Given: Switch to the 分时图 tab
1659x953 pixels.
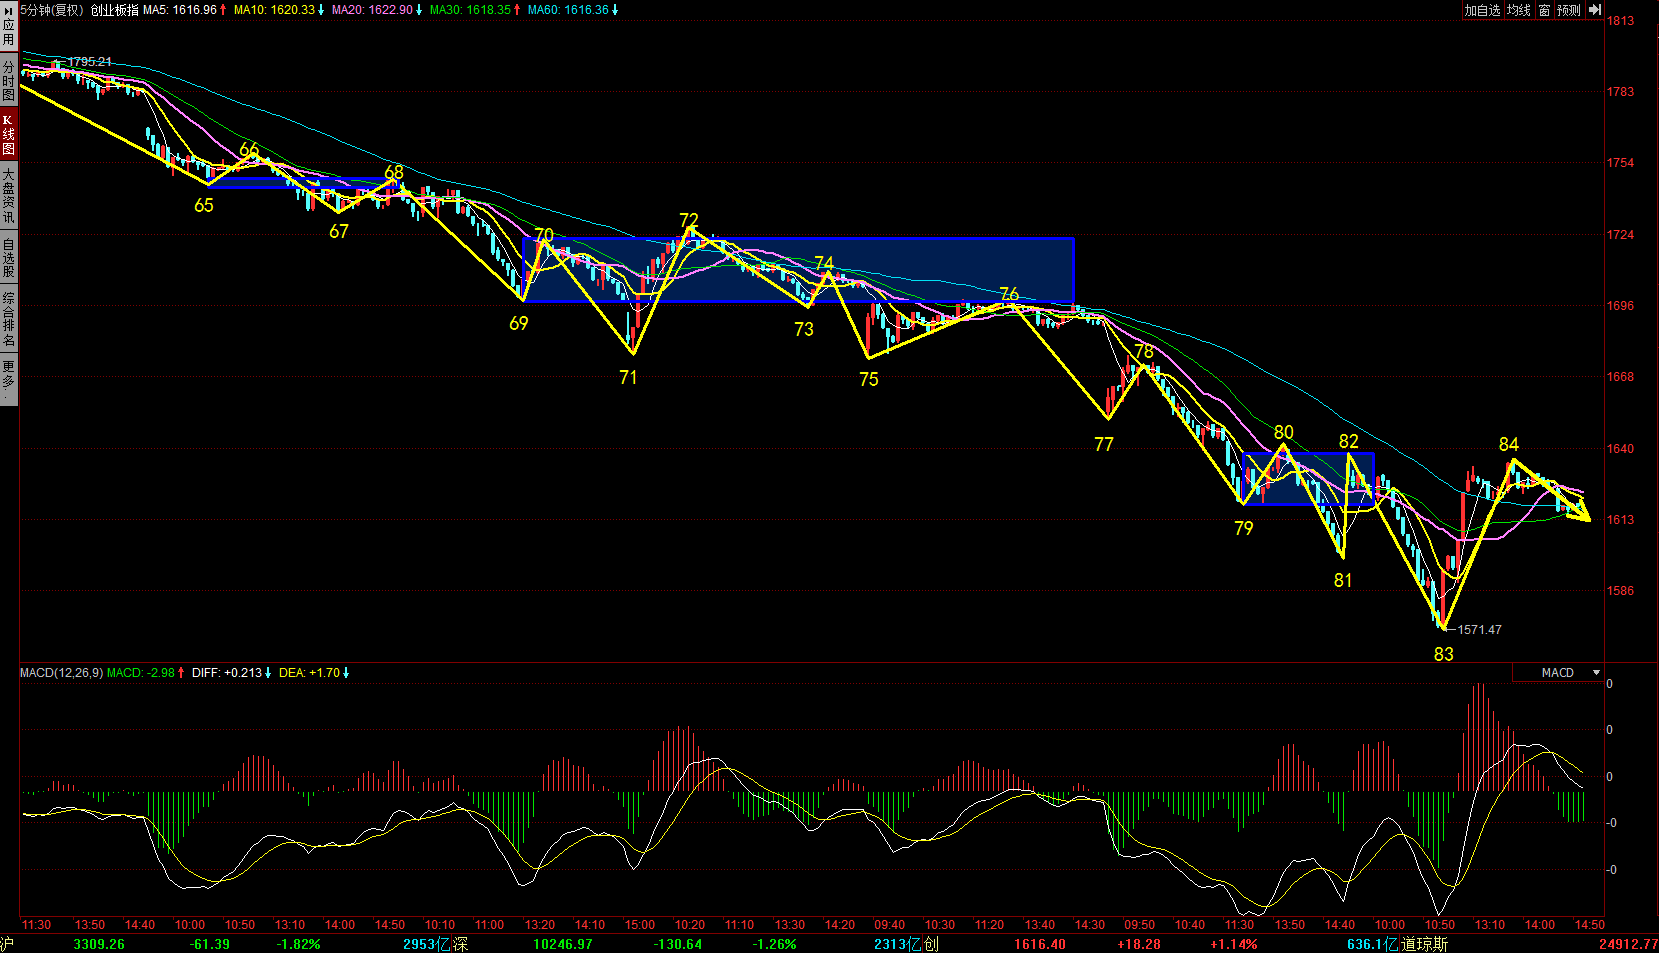Looking at the screenshot, I should (x=8, y=81).
